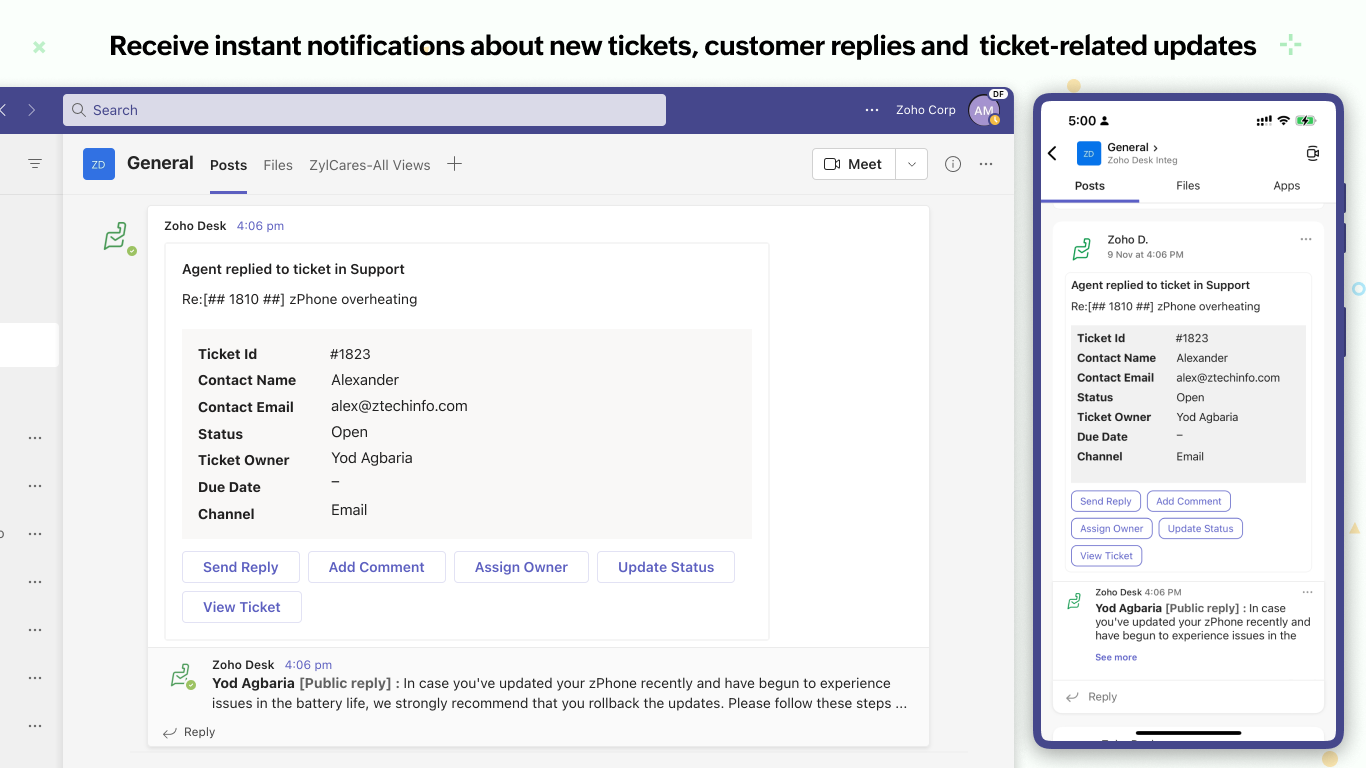Tap Send Reply on the mobile ticket card
The width and height of the screenshot is (1366, 768).
click(x=1106, y=501)
